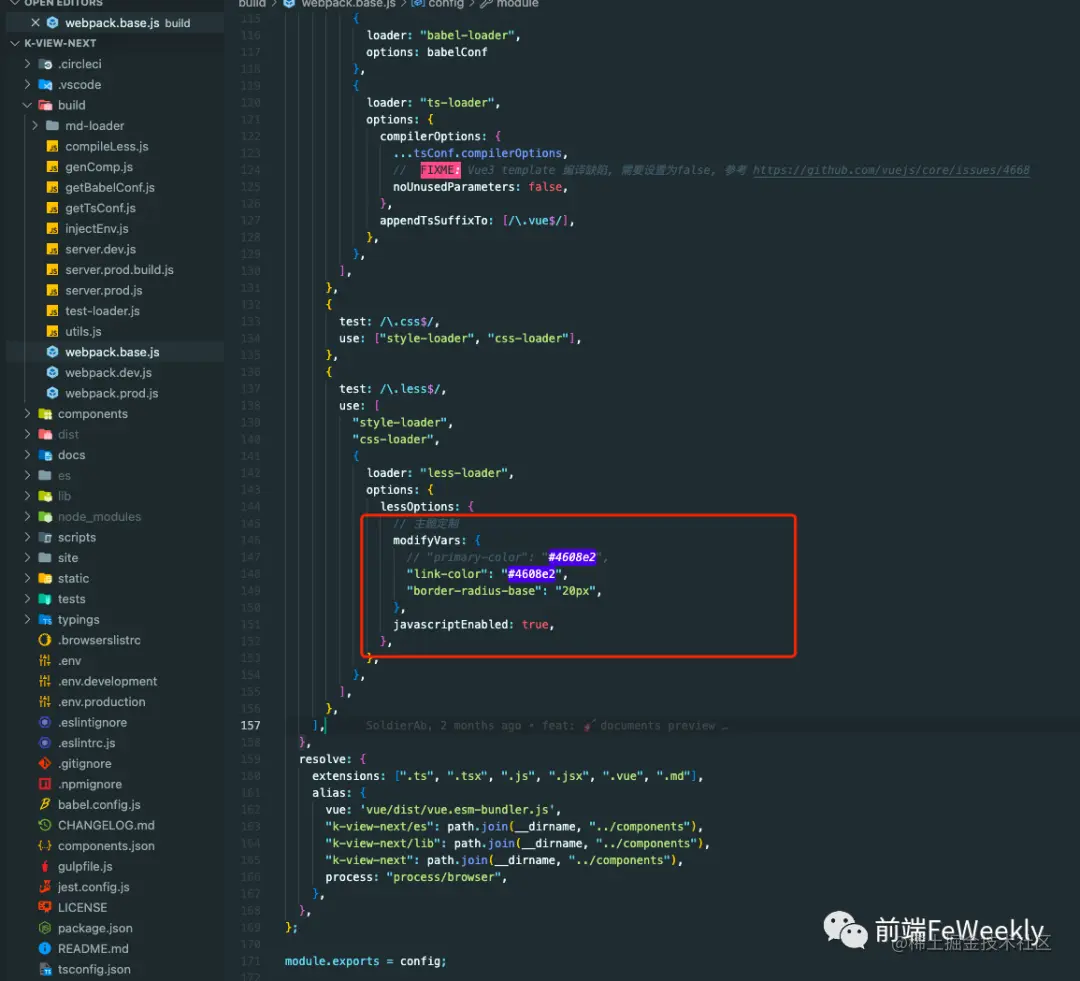Click the tests folder icon
Image resolution: width=1080 pixels, height=981 pixels.
(x=45, y=599)
